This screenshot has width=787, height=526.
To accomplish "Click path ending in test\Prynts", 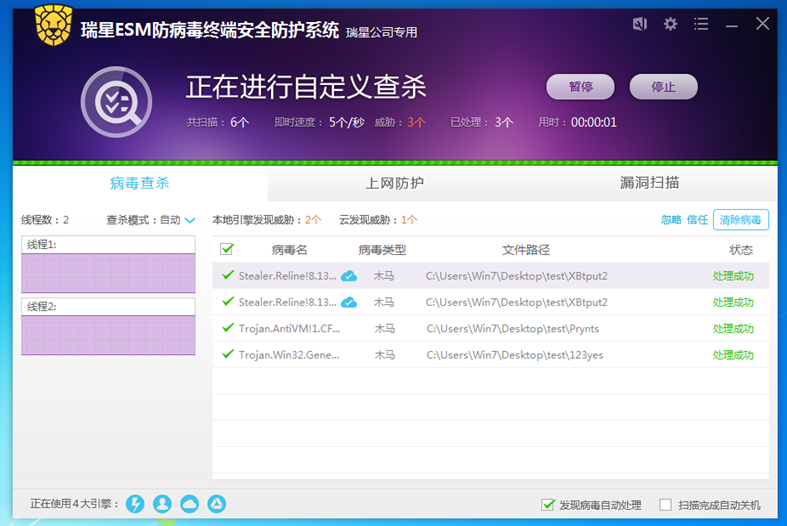I will 512,329.
